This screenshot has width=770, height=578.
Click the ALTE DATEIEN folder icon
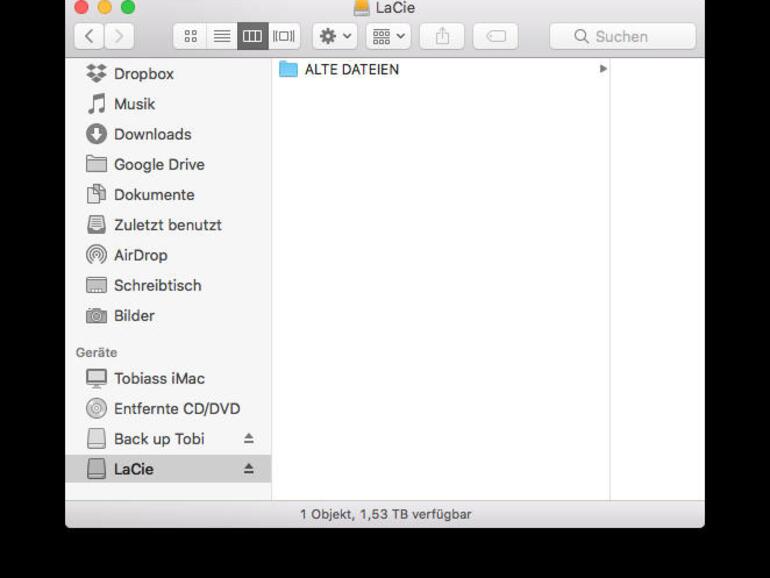tap(288, 69)
